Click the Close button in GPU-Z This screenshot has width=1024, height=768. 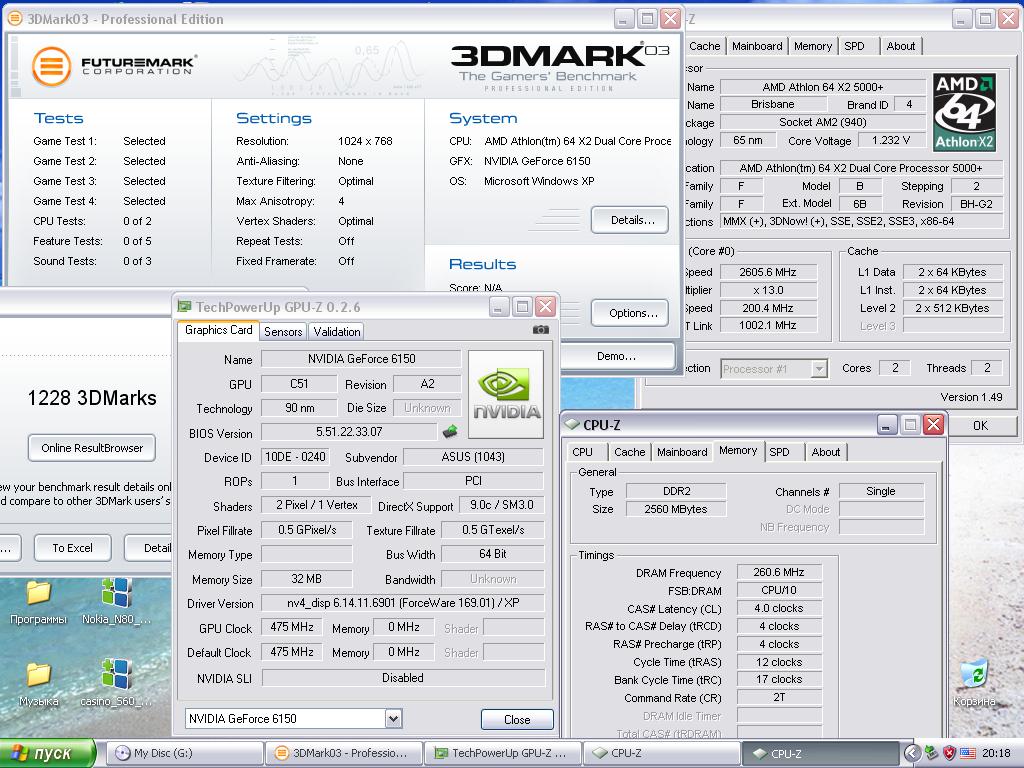[517, 720]
